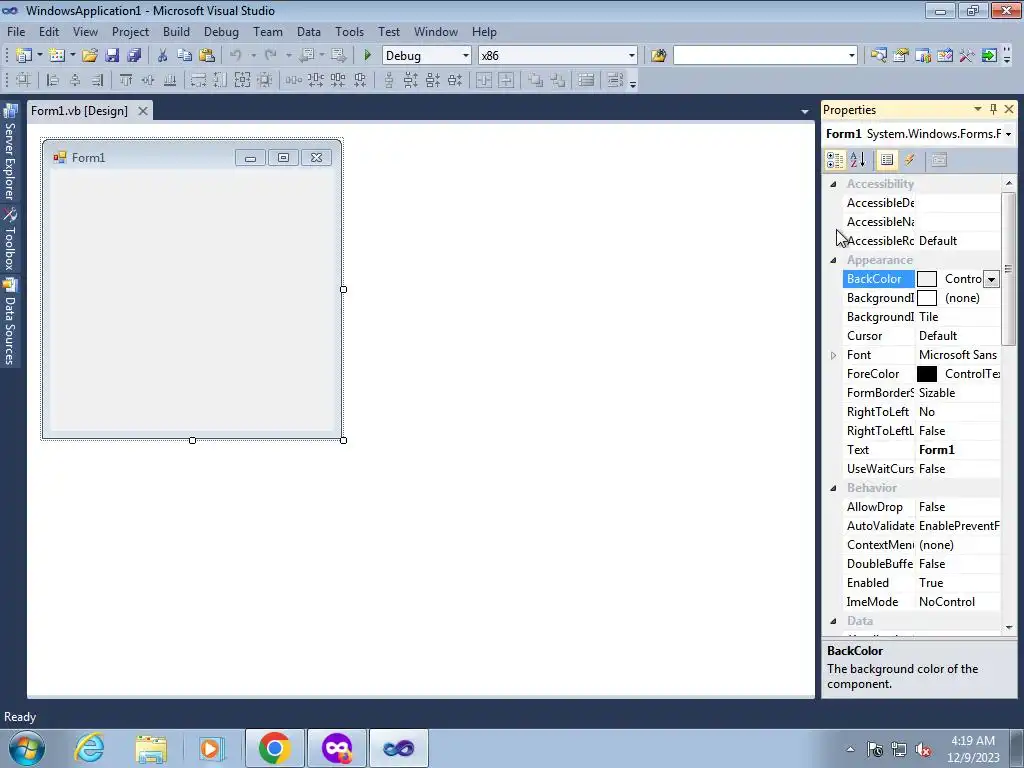Select the Enabled property row
This screenshot has width=1024, height=768.
point(921,583)
